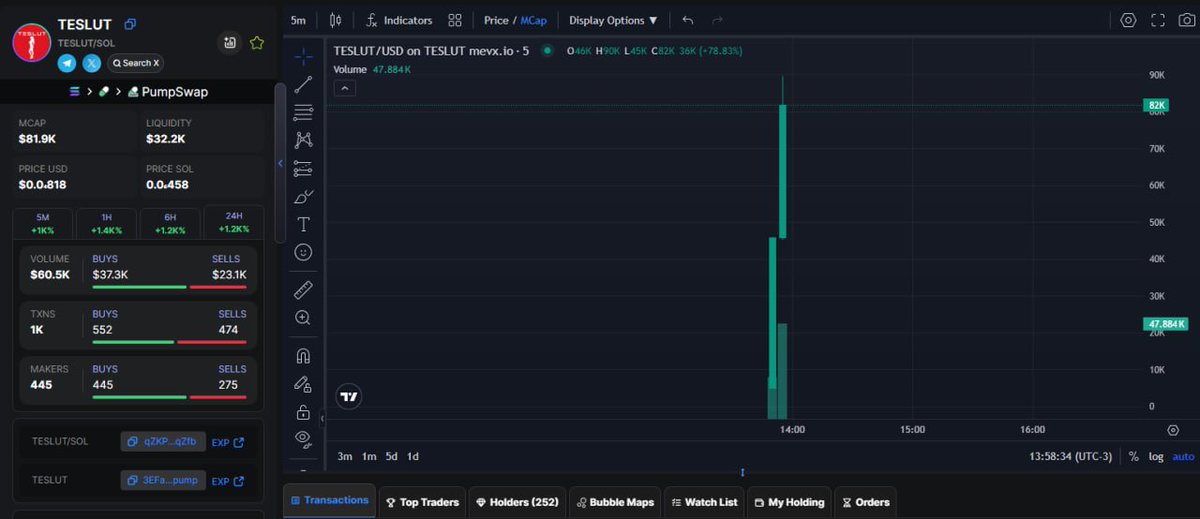Select the 1H stats period
Screen dimensions: 1200x519
click(x=105, y=224)
